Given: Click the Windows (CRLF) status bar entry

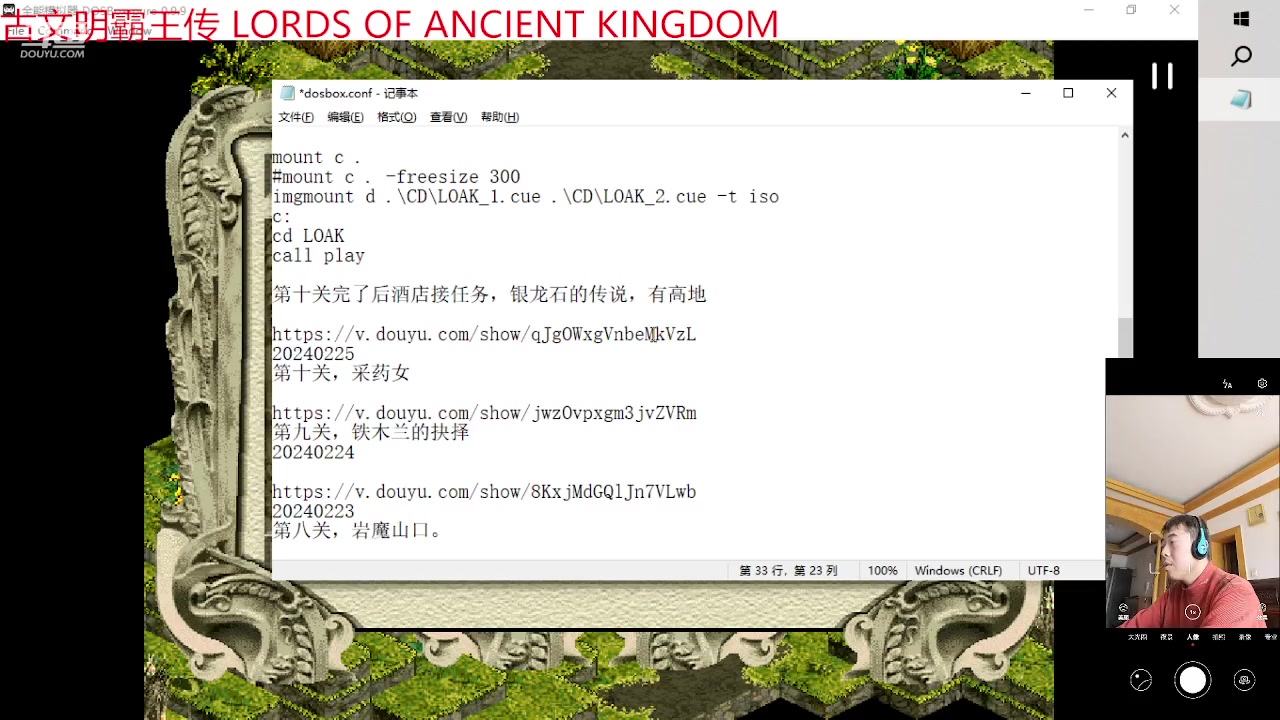Looking at the screenshot, I should coord(958,571).
